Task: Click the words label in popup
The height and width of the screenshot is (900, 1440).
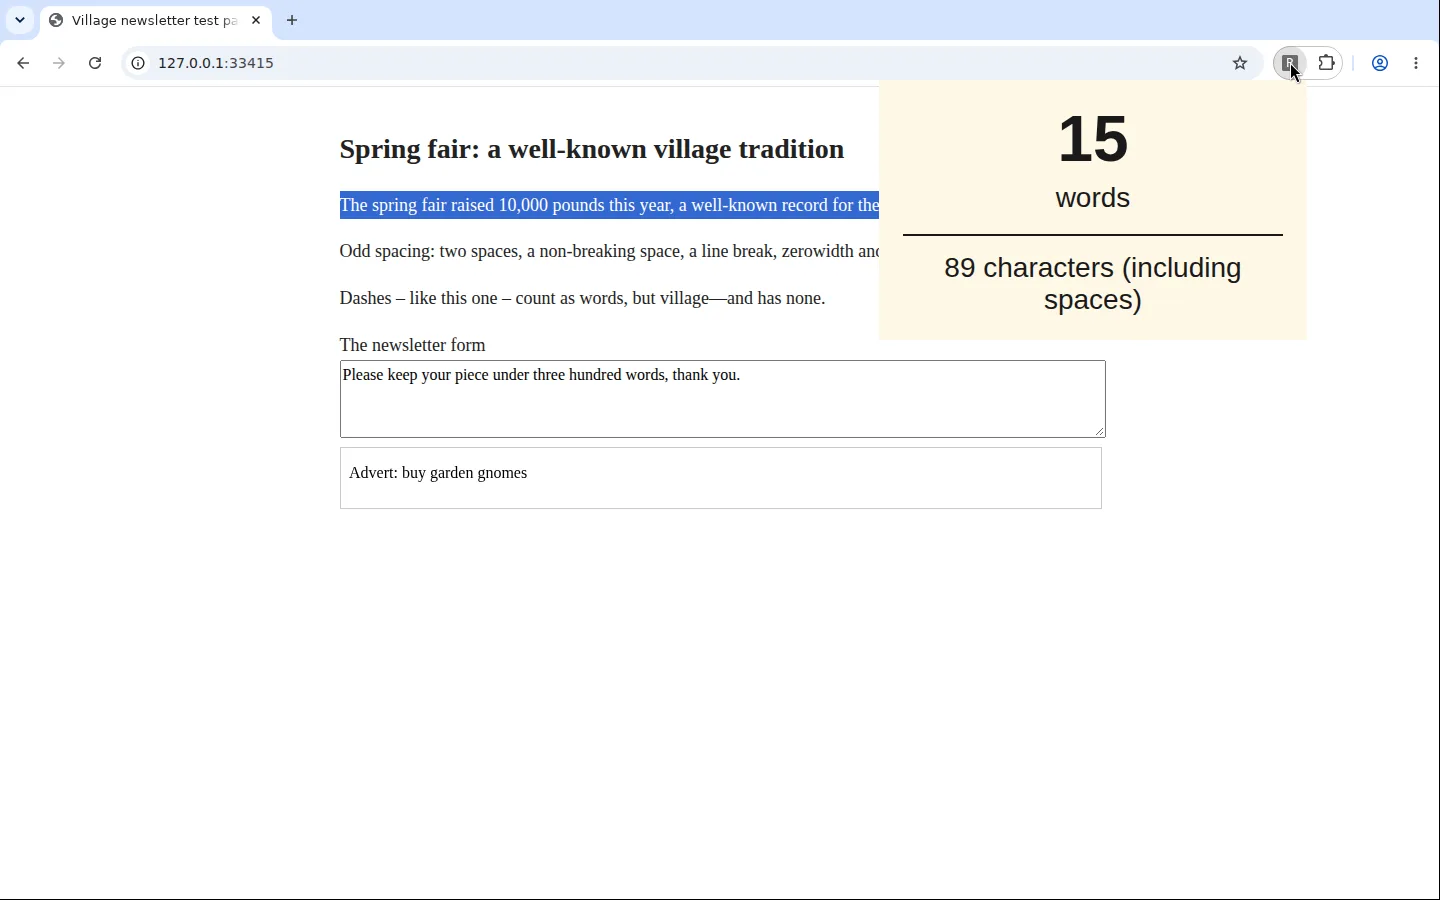Action: (1093, 198)
